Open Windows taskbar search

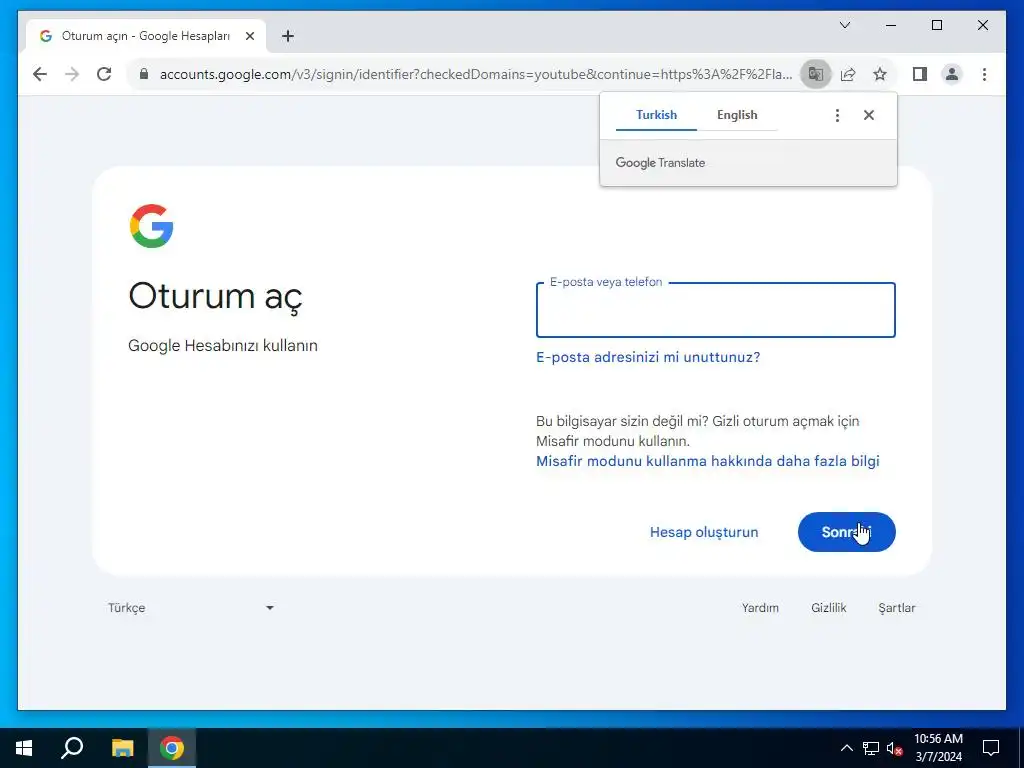72,748
